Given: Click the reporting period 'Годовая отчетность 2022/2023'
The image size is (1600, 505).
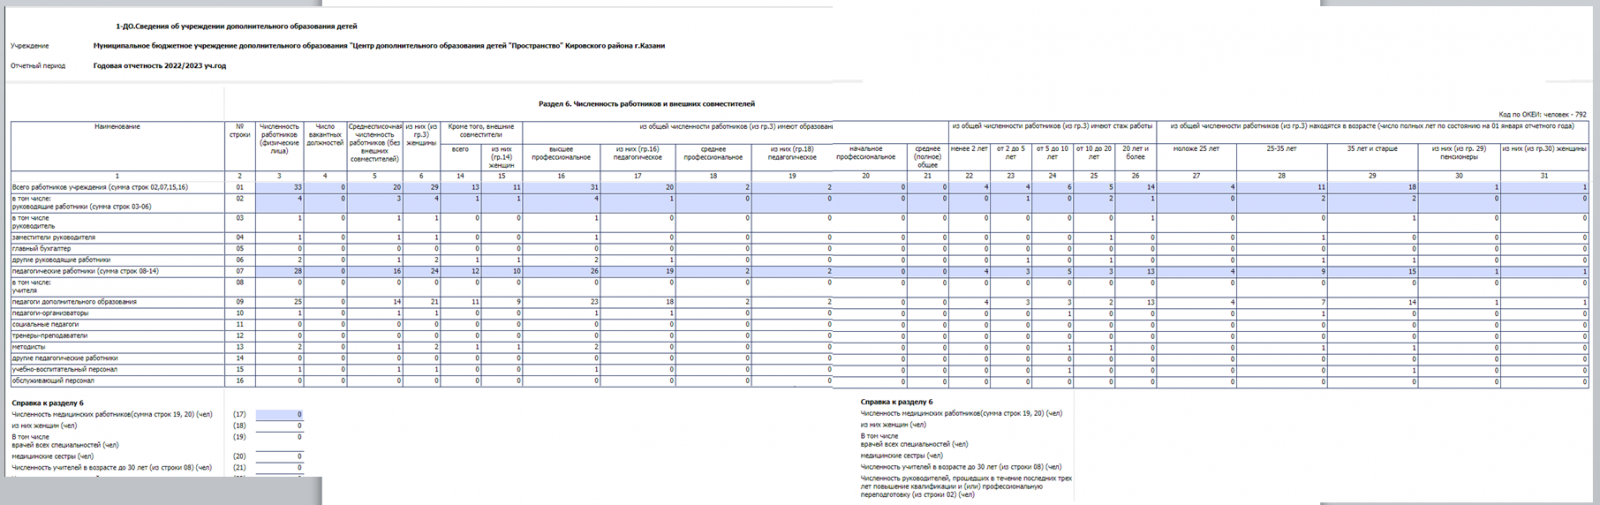Looking at the screenshot, I should pos(160,66).
